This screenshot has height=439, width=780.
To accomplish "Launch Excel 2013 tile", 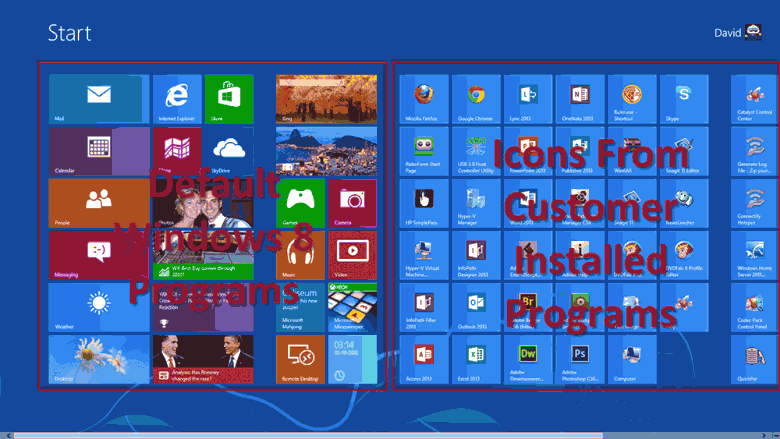I will 476,359.
